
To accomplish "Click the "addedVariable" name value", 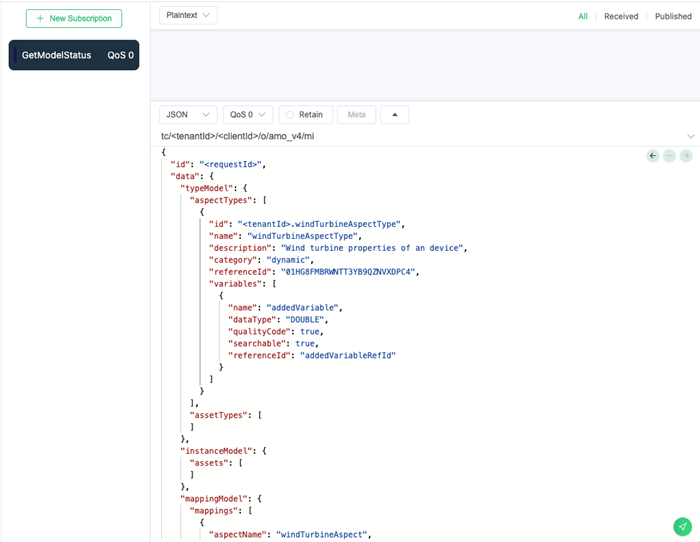I will 302,308.
